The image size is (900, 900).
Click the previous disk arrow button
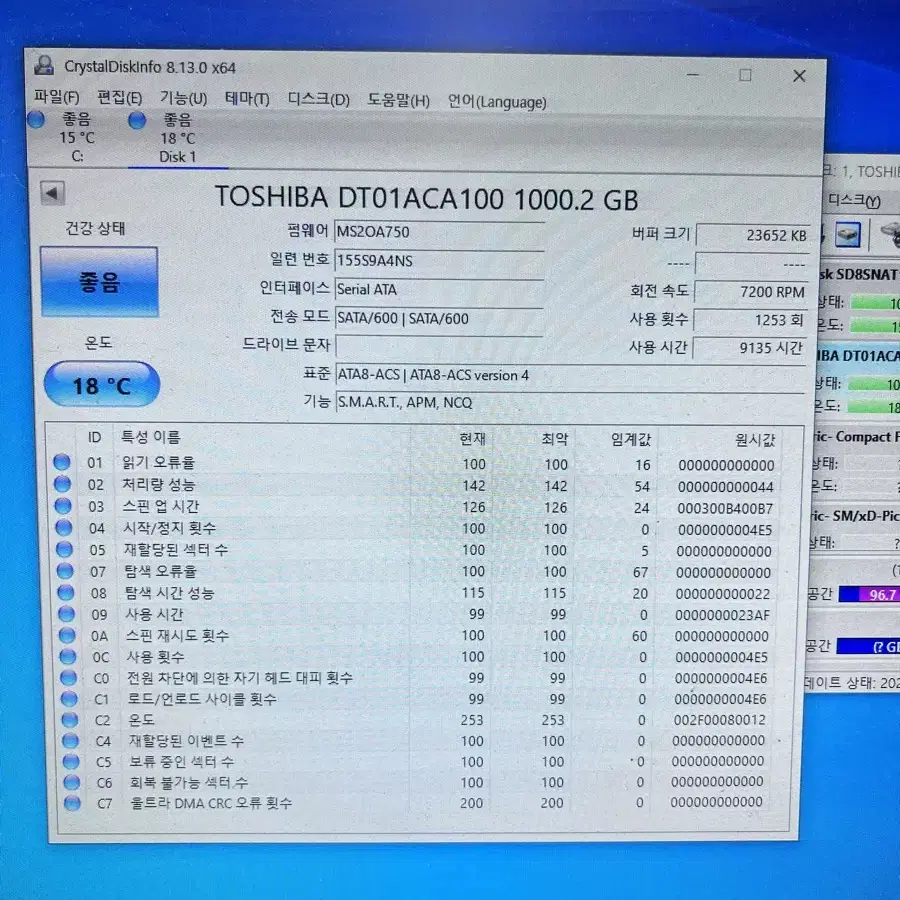point(52,193)
